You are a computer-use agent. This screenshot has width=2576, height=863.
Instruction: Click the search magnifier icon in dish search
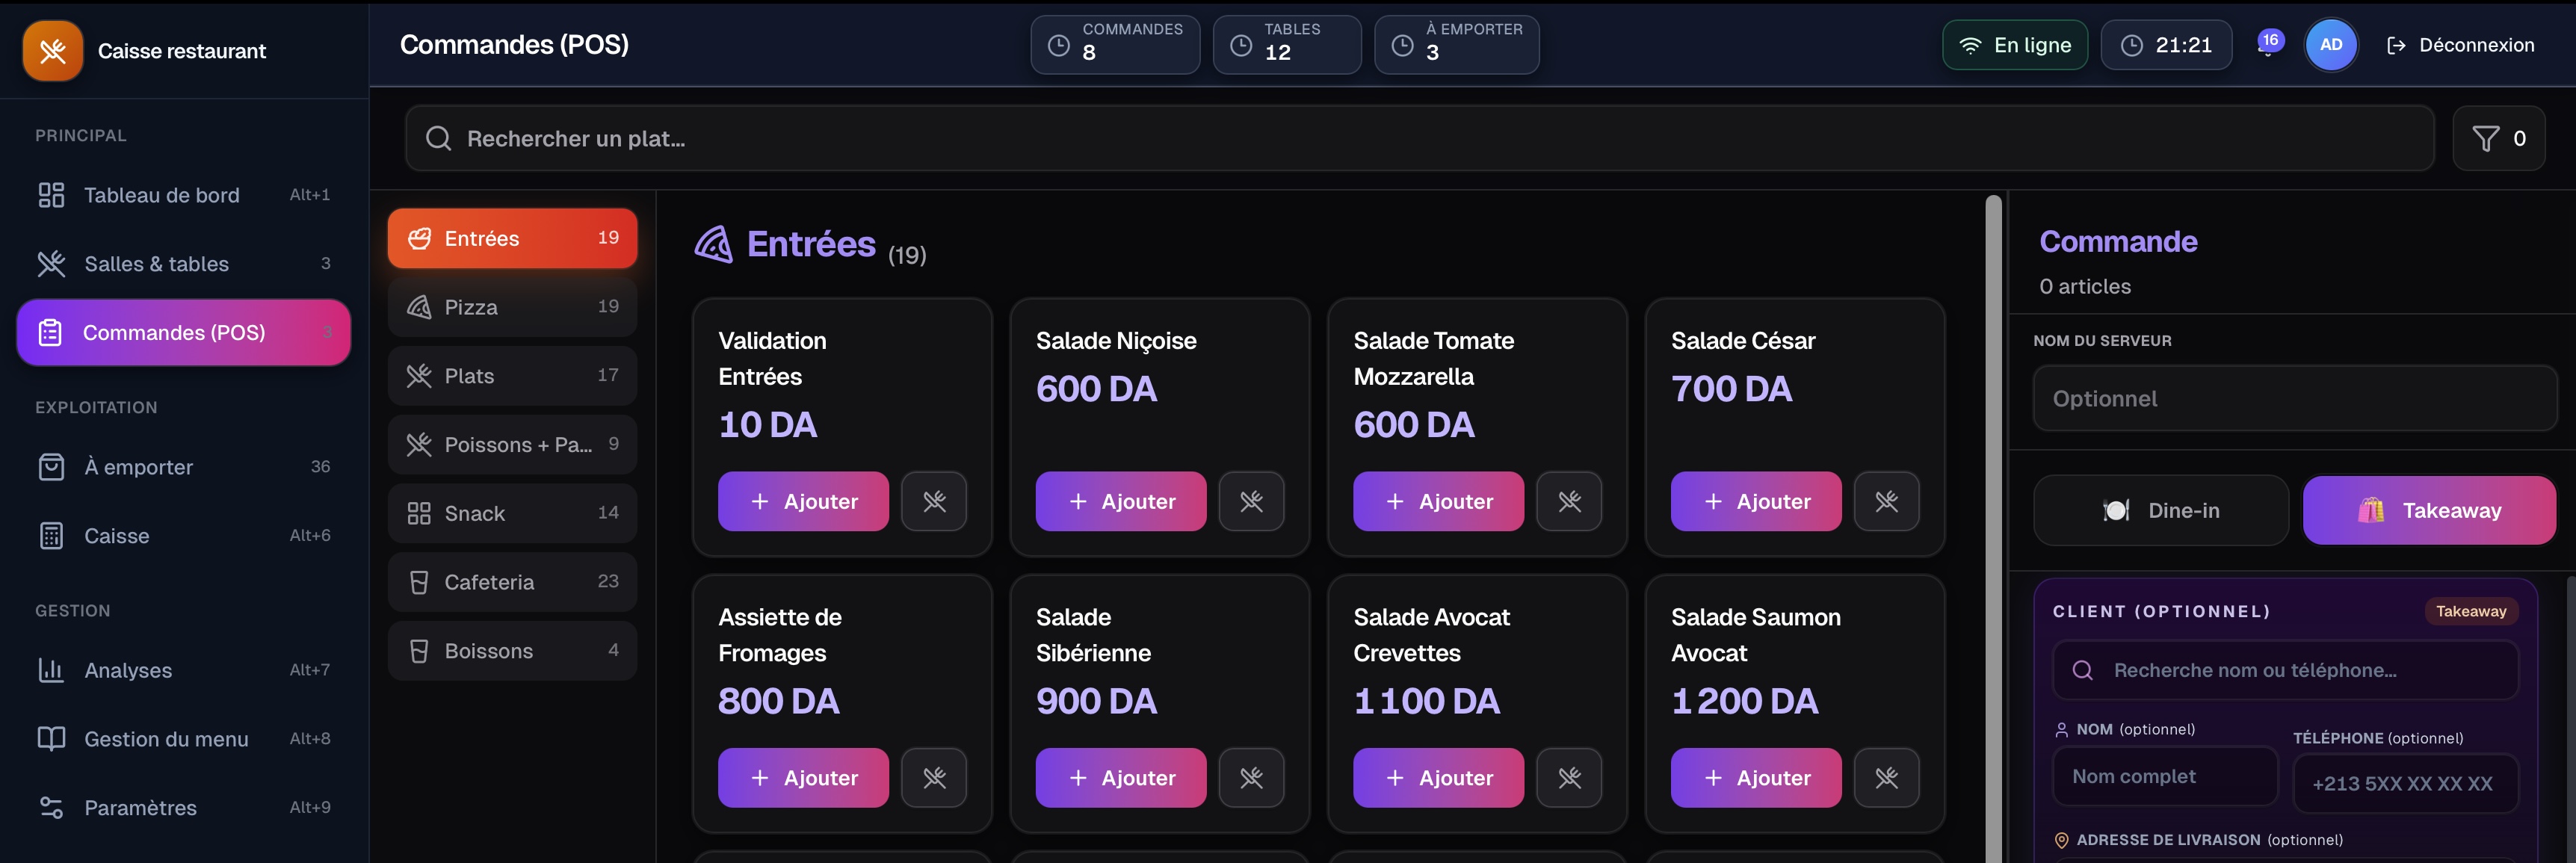pos(438,138)
